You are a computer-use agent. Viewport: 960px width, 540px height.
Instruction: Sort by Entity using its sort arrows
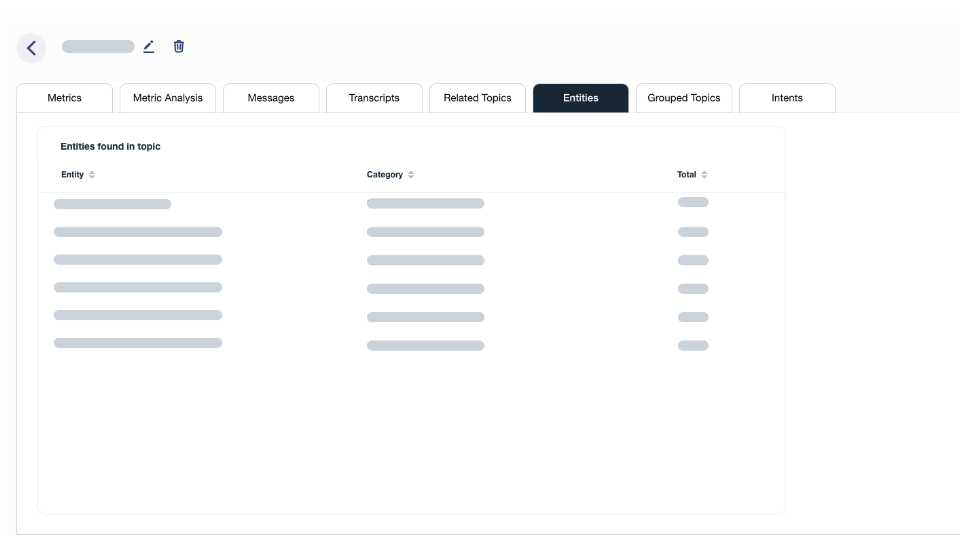(x=92, y=175)
